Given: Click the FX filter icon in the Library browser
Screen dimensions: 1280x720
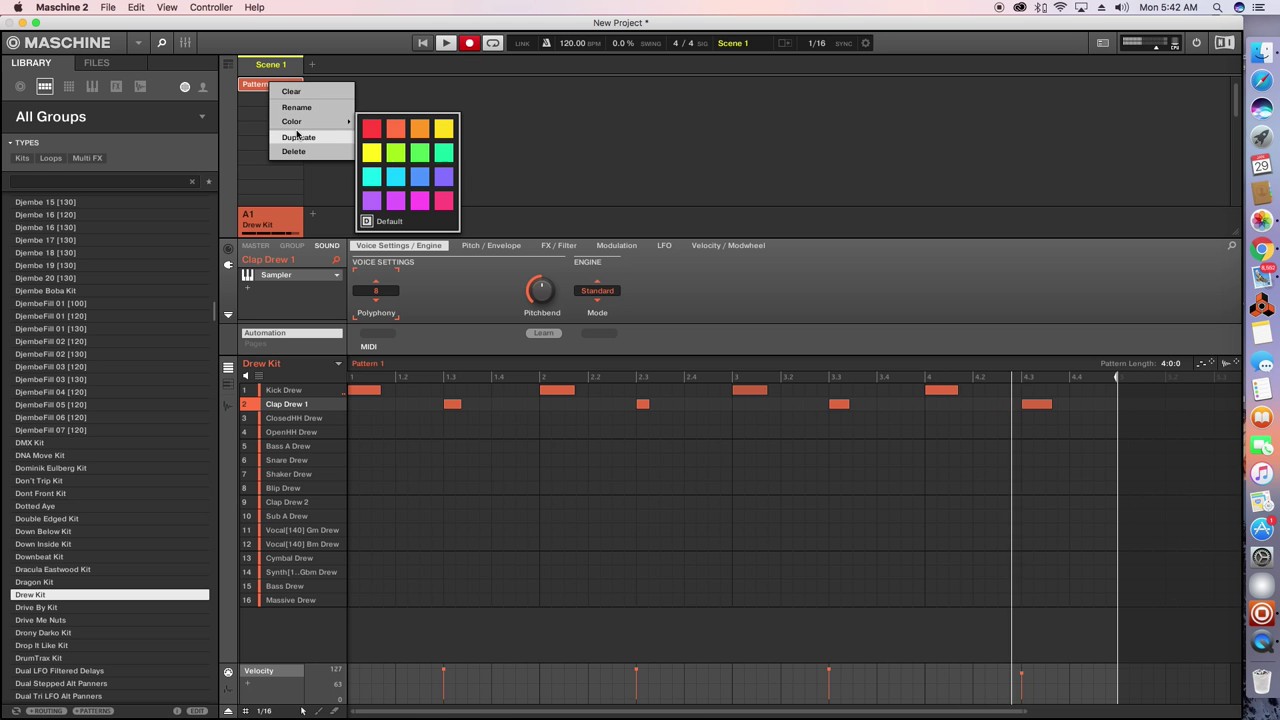Looking at the screenshot, I should [x=116, y=86].
